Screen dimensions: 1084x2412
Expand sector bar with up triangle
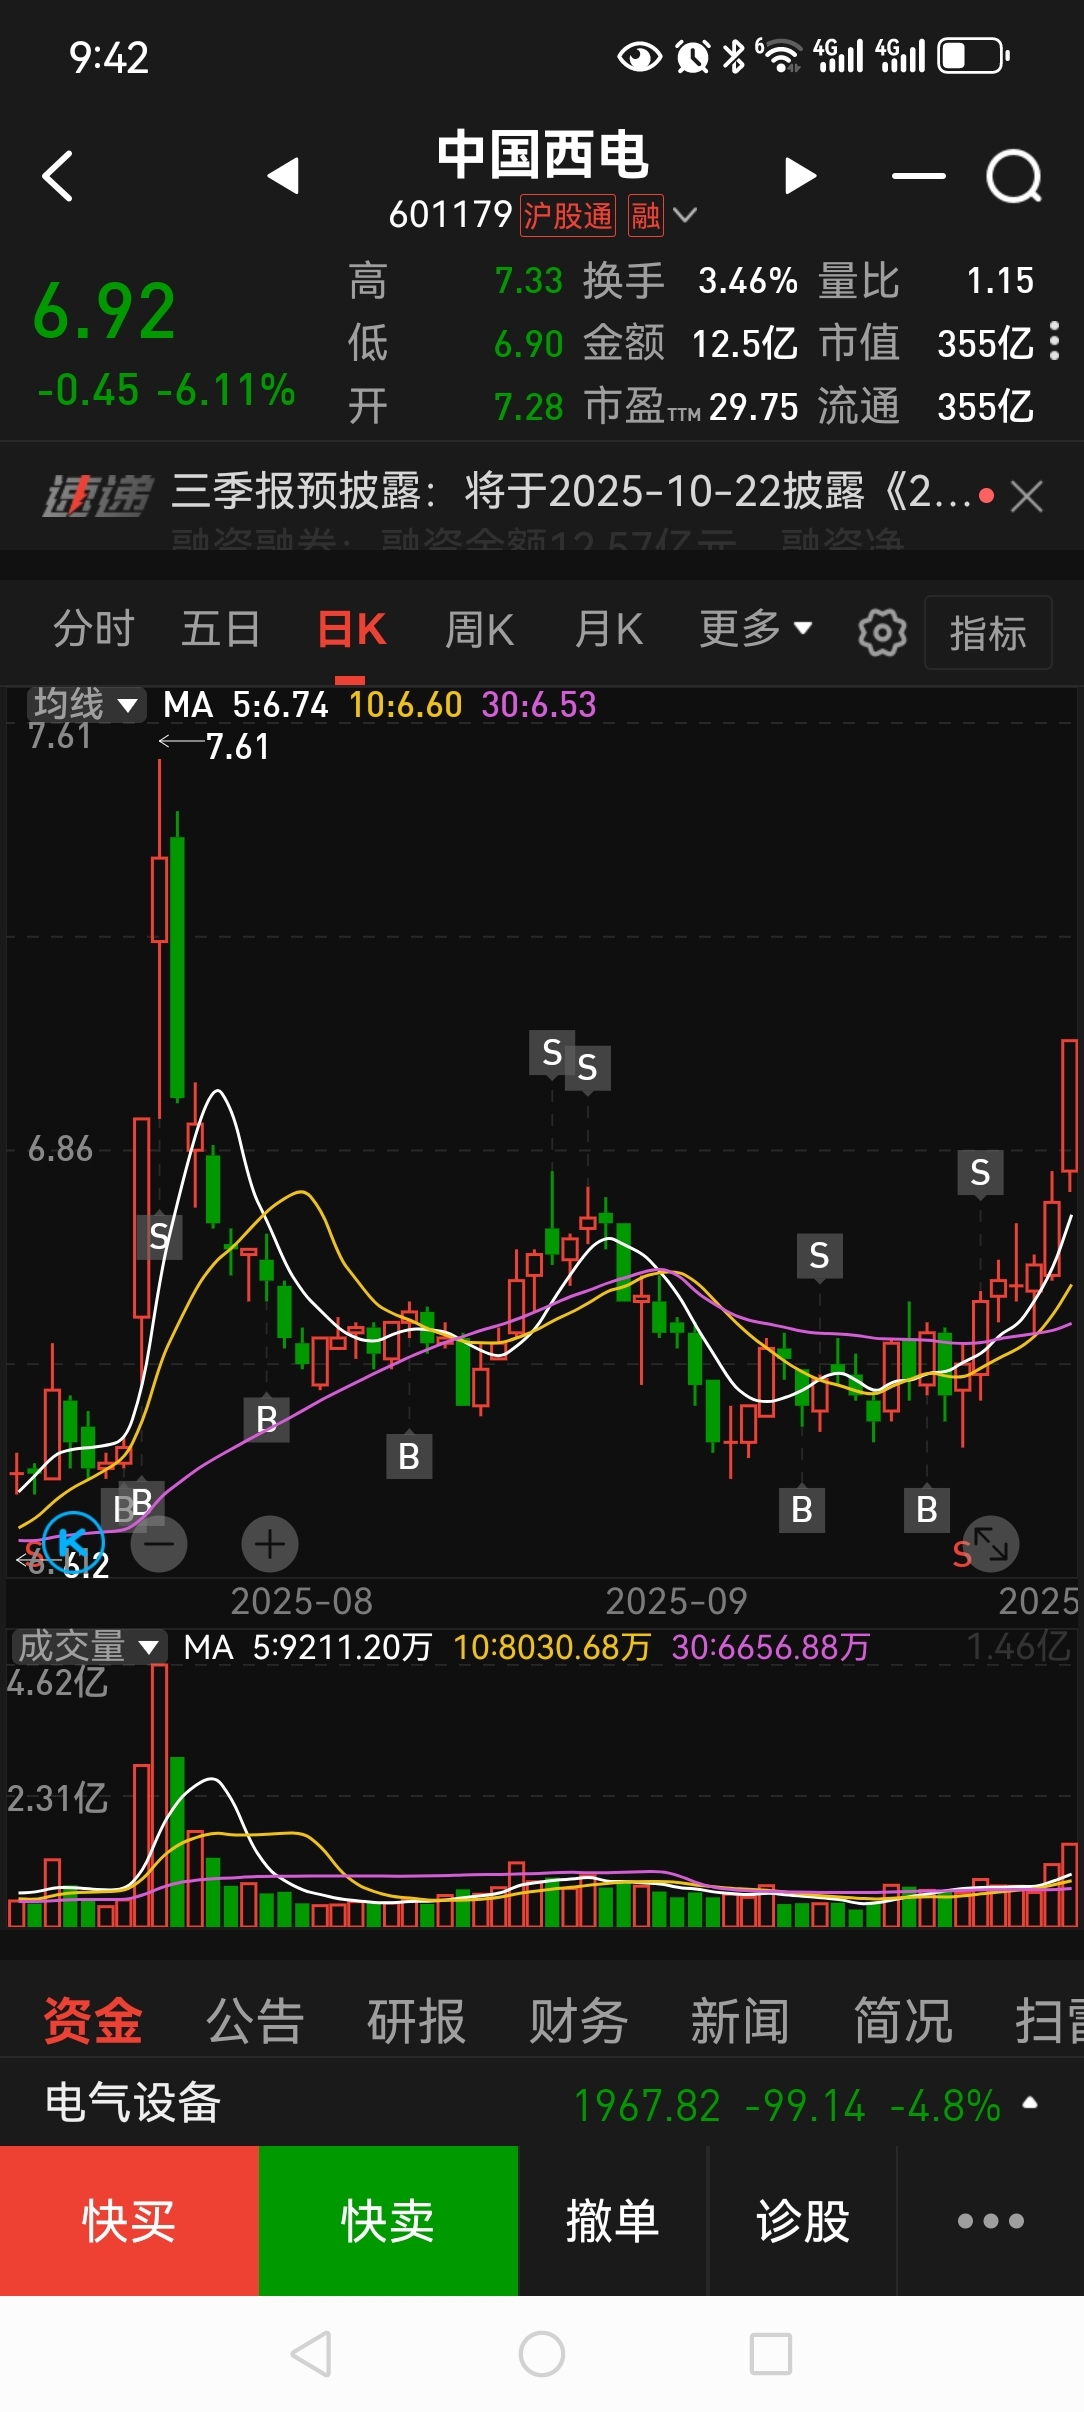pyautogui.click(x=1030, y=2102)
